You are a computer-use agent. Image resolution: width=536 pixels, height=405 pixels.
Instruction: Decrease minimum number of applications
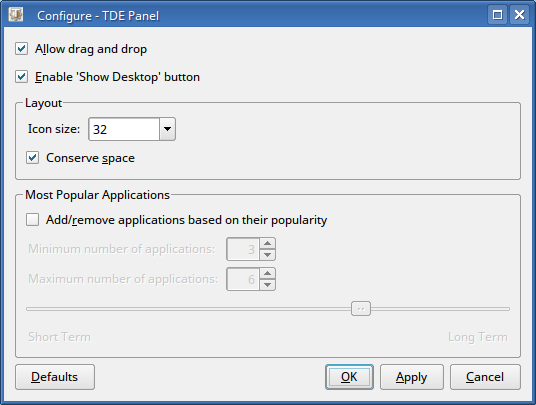pos(267,255)
